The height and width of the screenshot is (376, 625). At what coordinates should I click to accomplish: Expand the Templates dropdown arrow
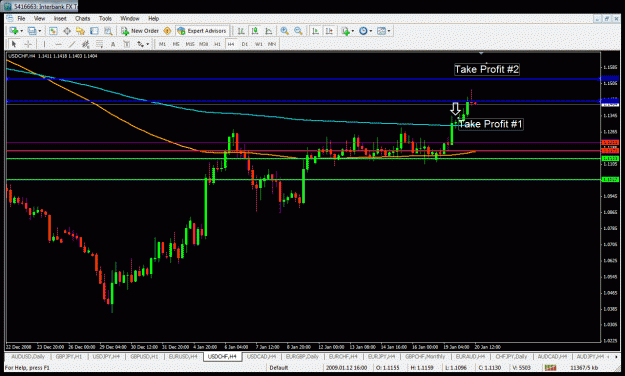coord(389,31)
